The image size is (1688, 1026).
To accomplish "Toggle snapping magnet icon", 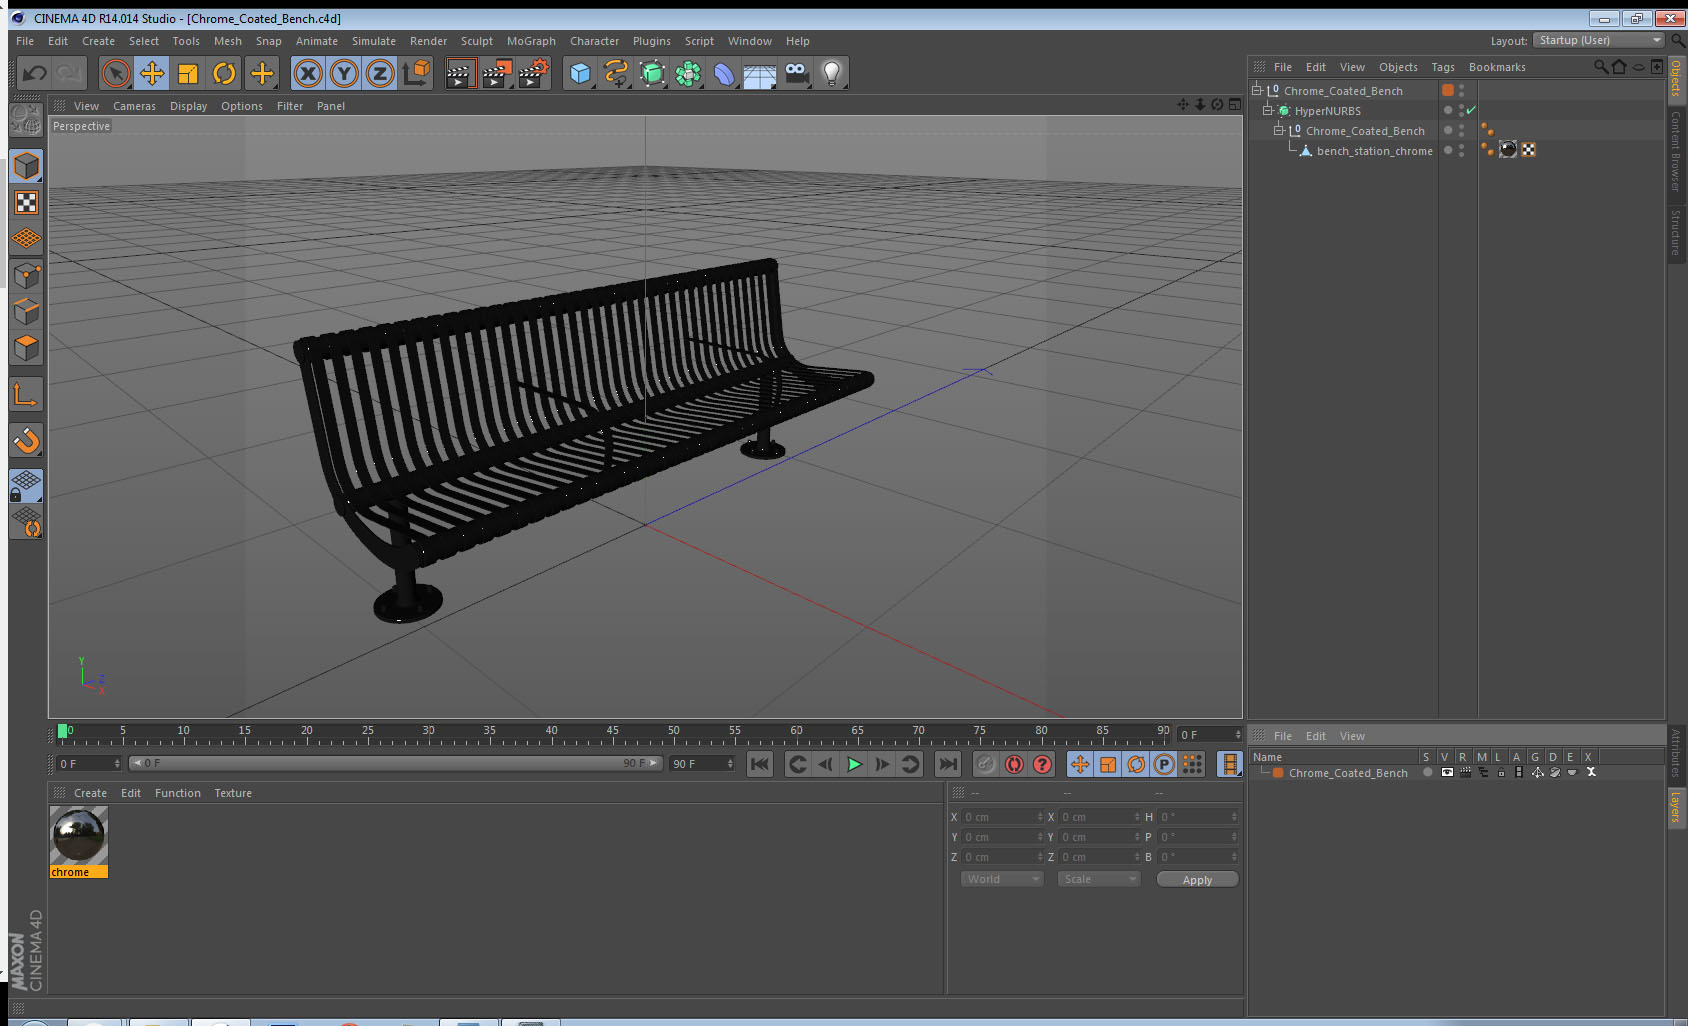I will 27,440.
